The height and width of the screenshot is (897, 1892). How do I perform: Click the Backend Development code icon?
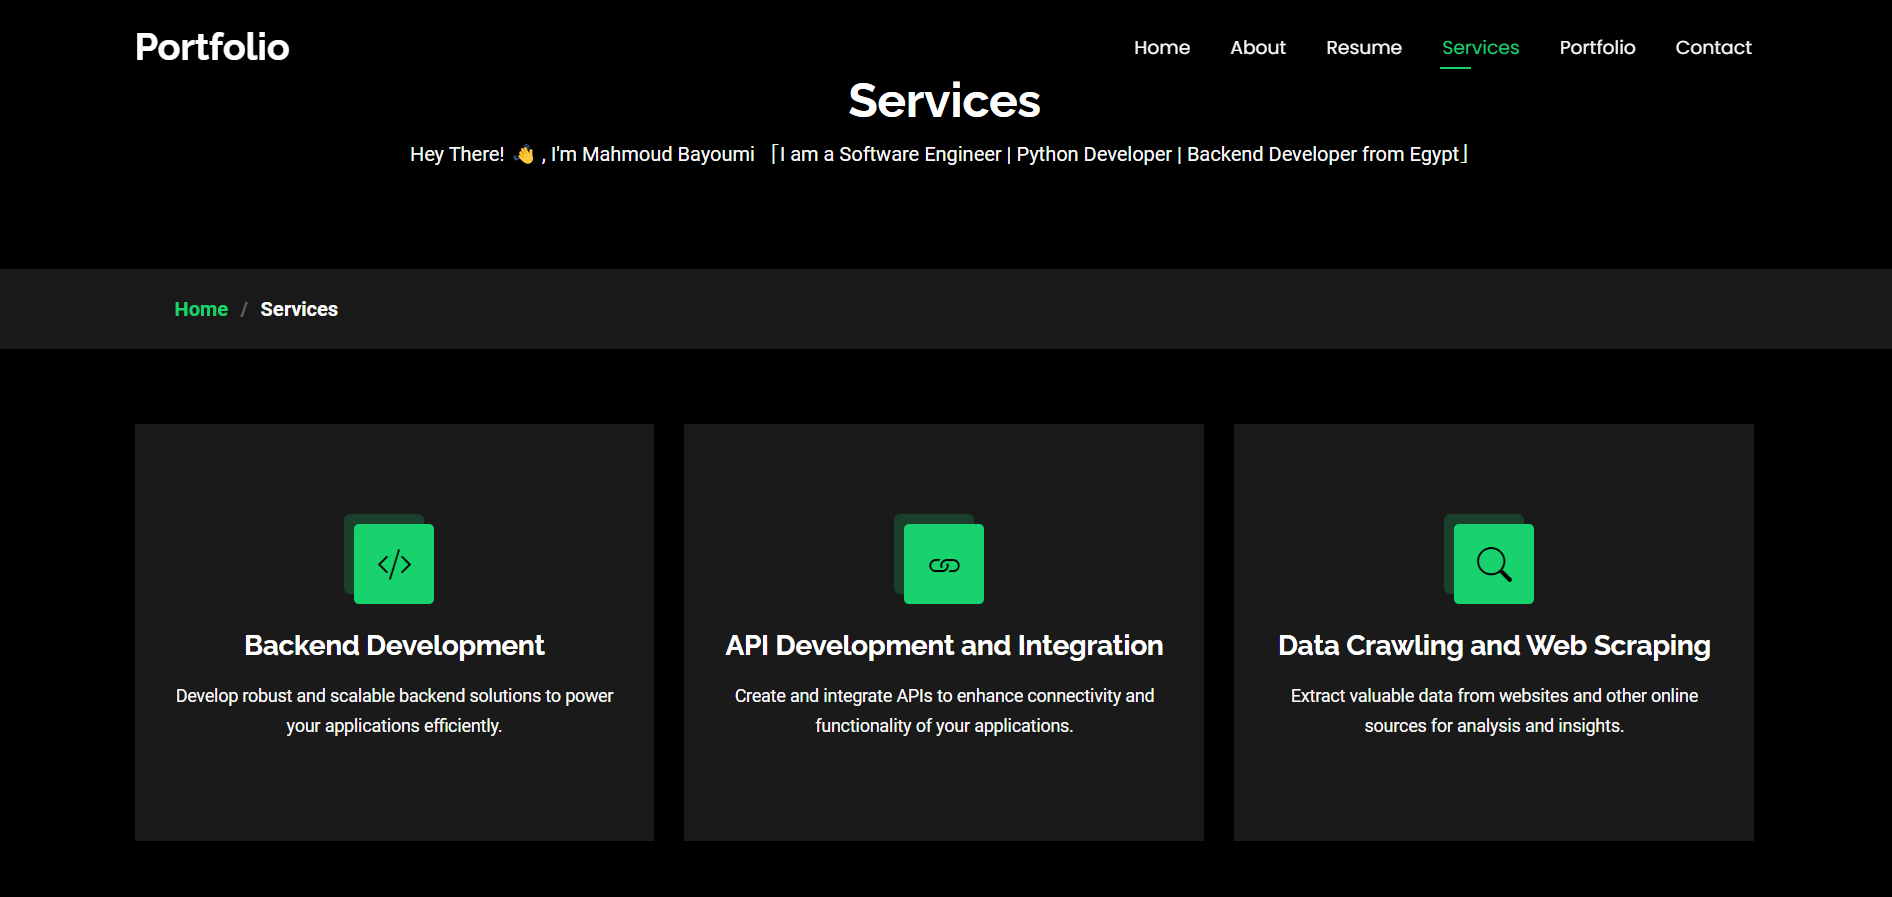(394, 564)
